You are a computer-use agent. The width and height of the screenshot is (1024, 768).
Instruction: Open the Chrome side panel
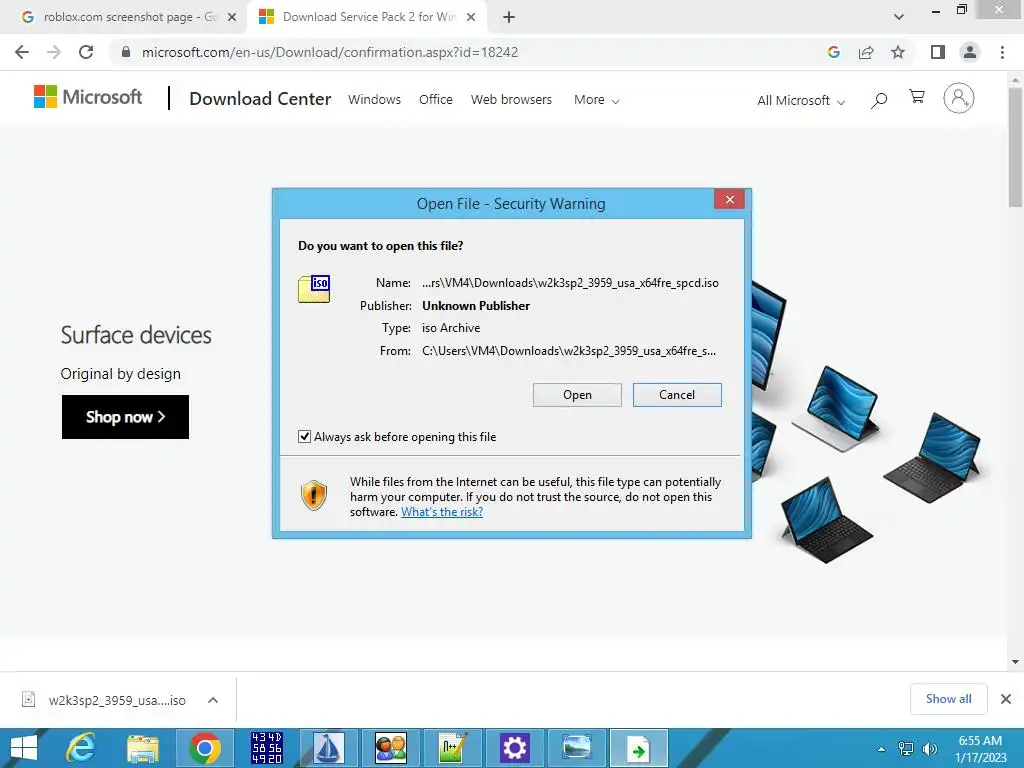pos(938,52)
